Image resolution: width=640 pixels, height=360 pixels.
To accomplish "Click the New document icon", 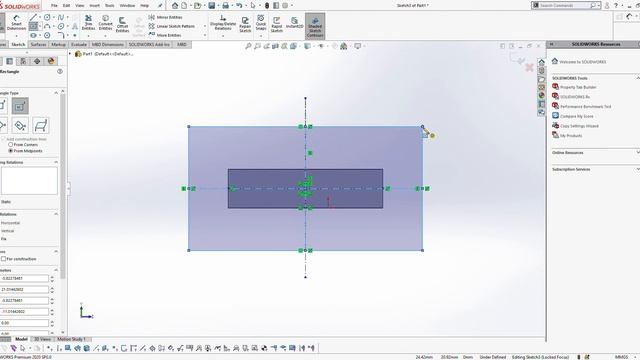I will pos(184,5).
